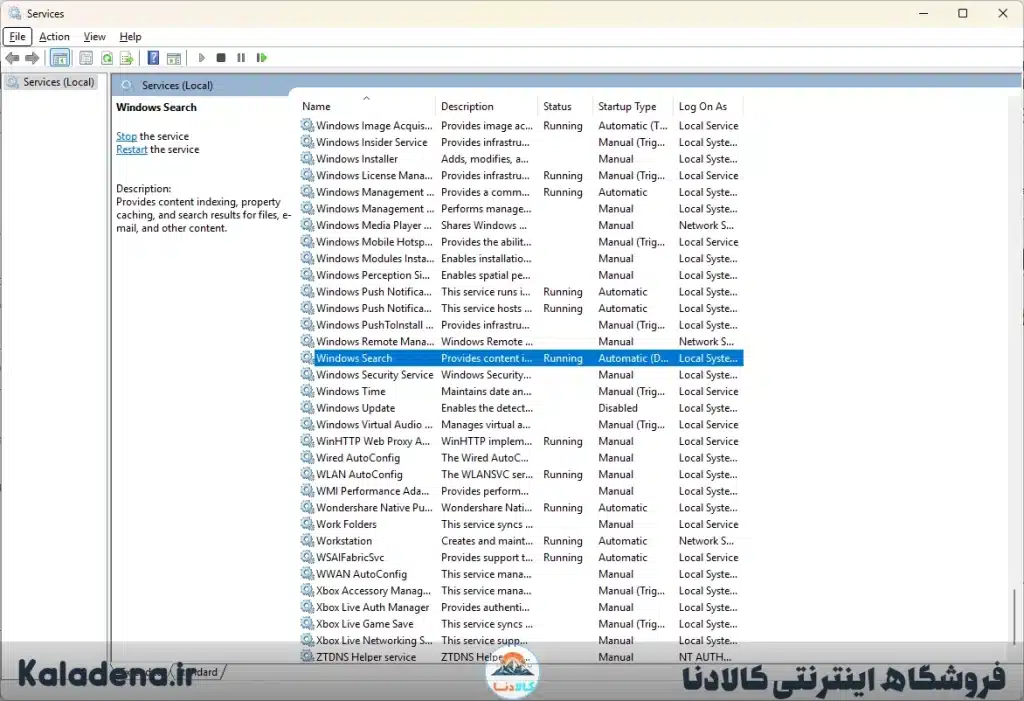Select the Windows Mobile Hotsp... service name
Viewport: 1024px width, 701px height.
coord(374,242)
